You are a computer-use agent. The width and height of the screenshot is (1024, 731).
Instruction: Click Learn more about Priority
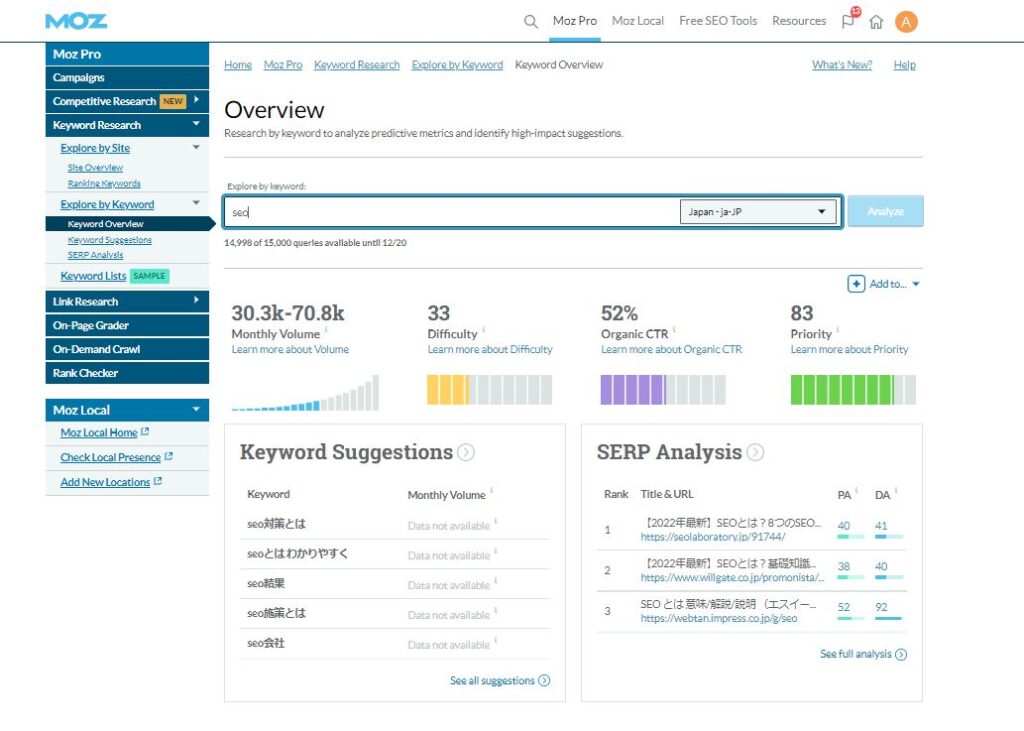(x=849, y=349)
